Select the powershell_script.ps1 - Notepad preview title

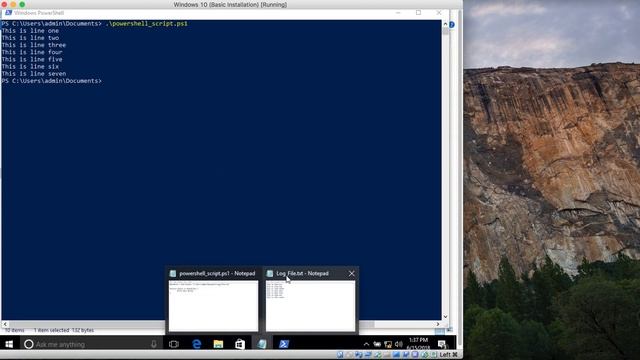pyautogui.click(x=217, y=273)
